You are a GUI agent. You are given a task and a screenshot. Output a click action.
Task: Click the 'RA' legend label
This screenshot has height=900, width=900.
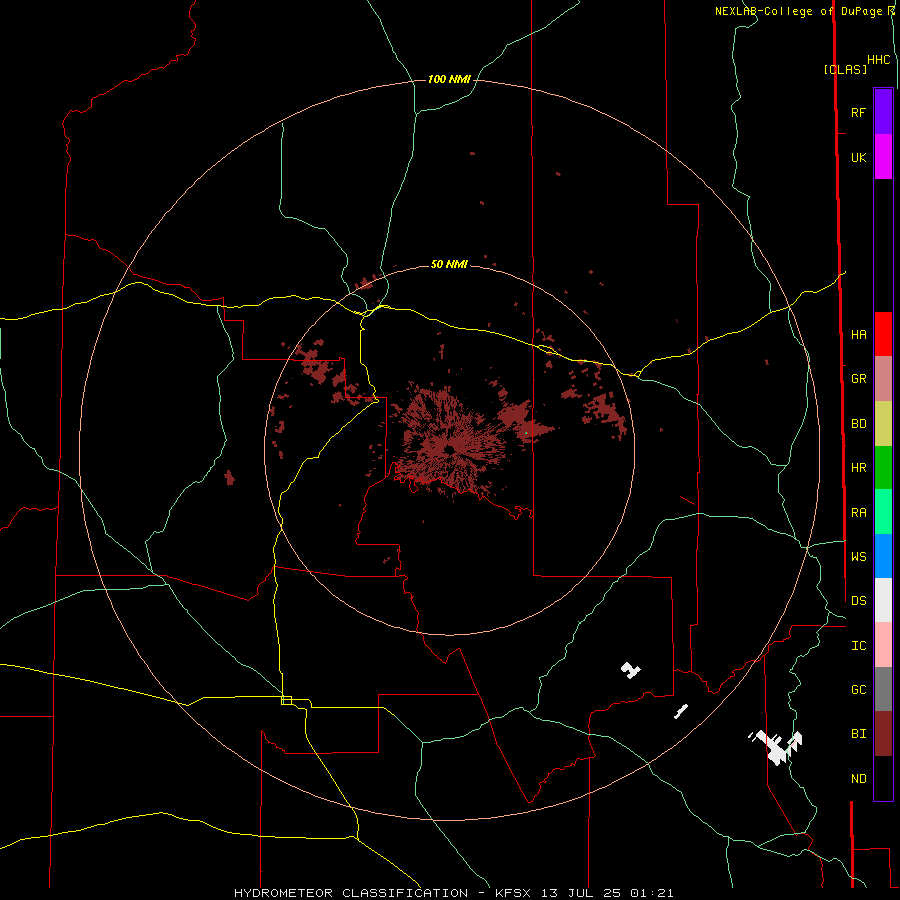click(859, 513)
